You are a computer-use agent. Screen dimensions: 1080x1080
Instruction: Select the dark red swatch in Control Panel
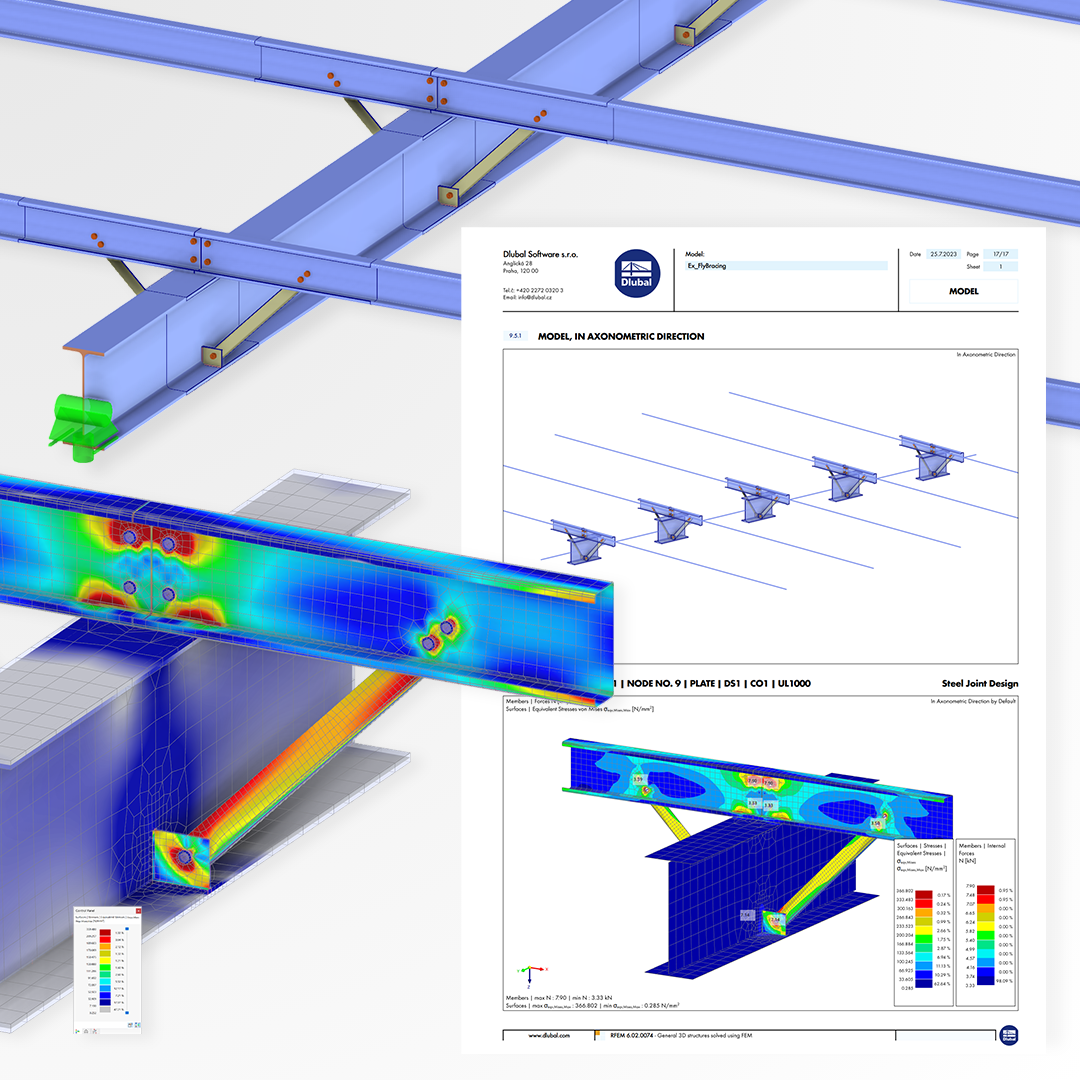tap(105, 933)
